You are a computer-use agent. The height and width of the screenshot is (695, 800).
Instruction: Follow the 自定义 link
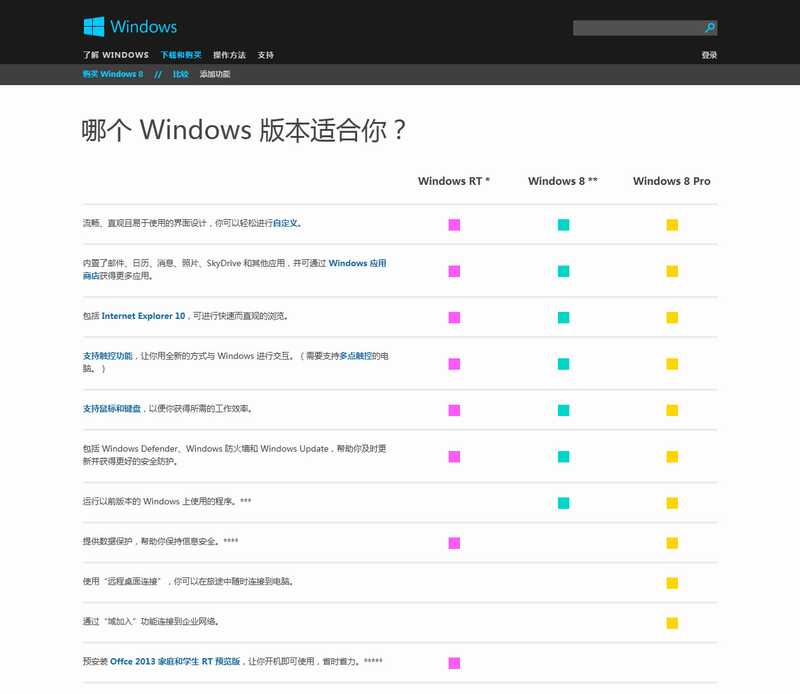coord(286,223)
